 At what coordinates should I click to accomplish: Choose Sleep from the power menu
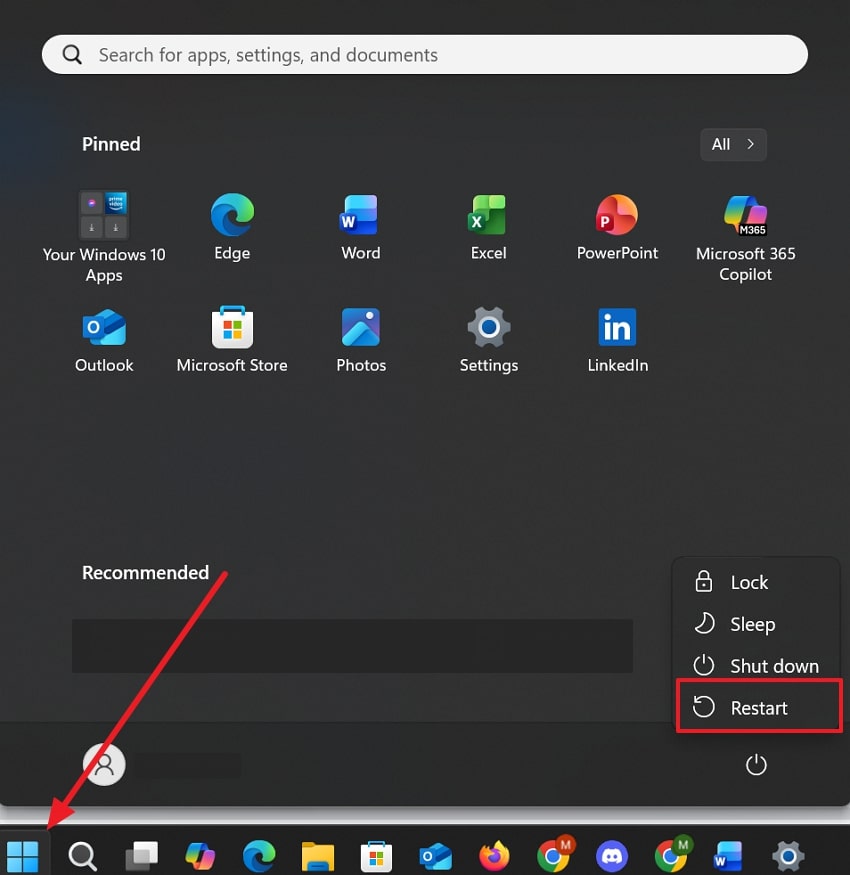point(752,623)
